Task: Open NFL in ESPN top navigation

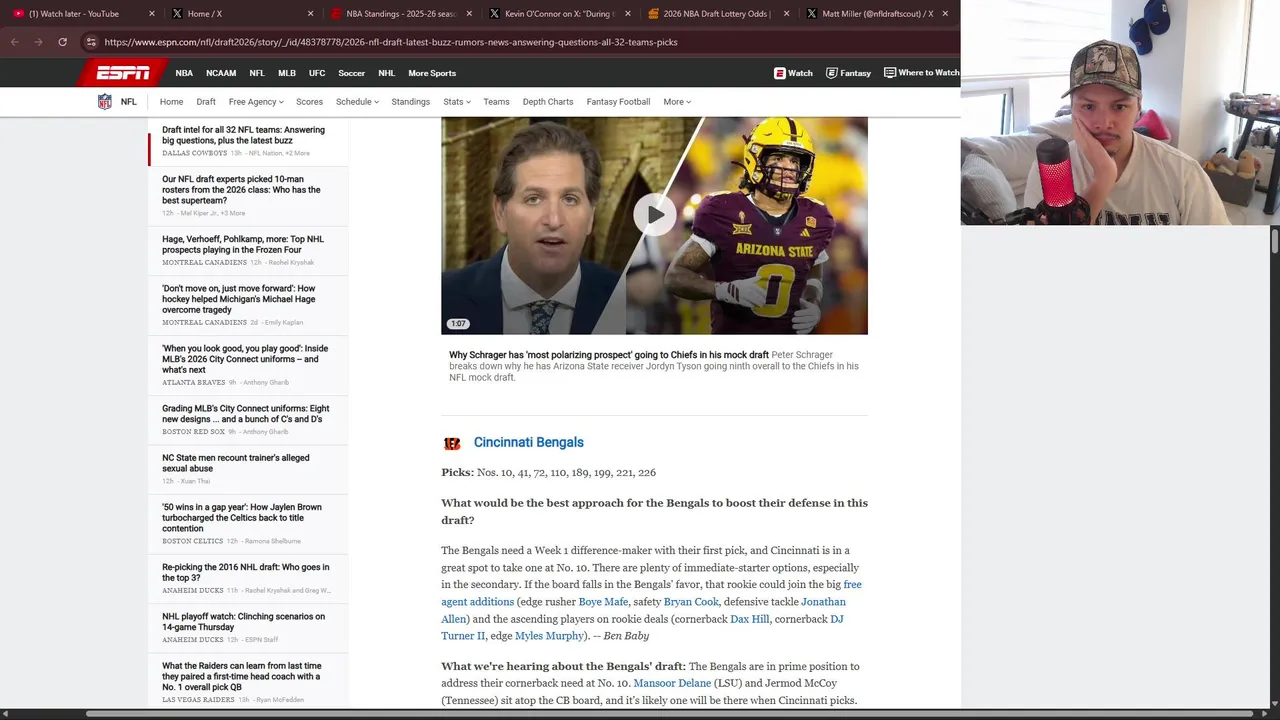Action: click(x=257, y=73)
